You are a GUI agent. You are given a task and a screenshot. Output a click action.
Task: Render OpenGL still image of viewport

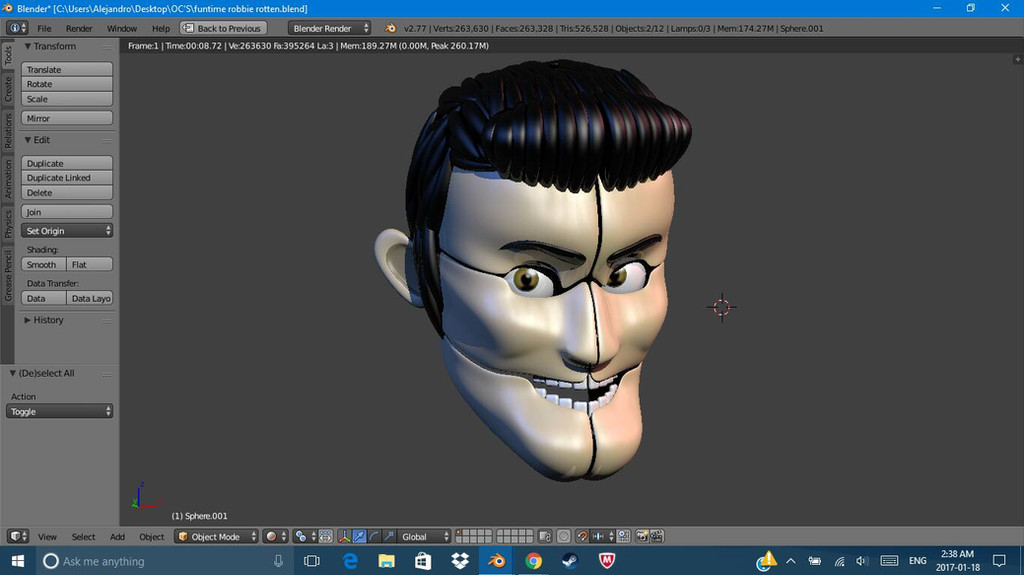(x=642, y=536)
